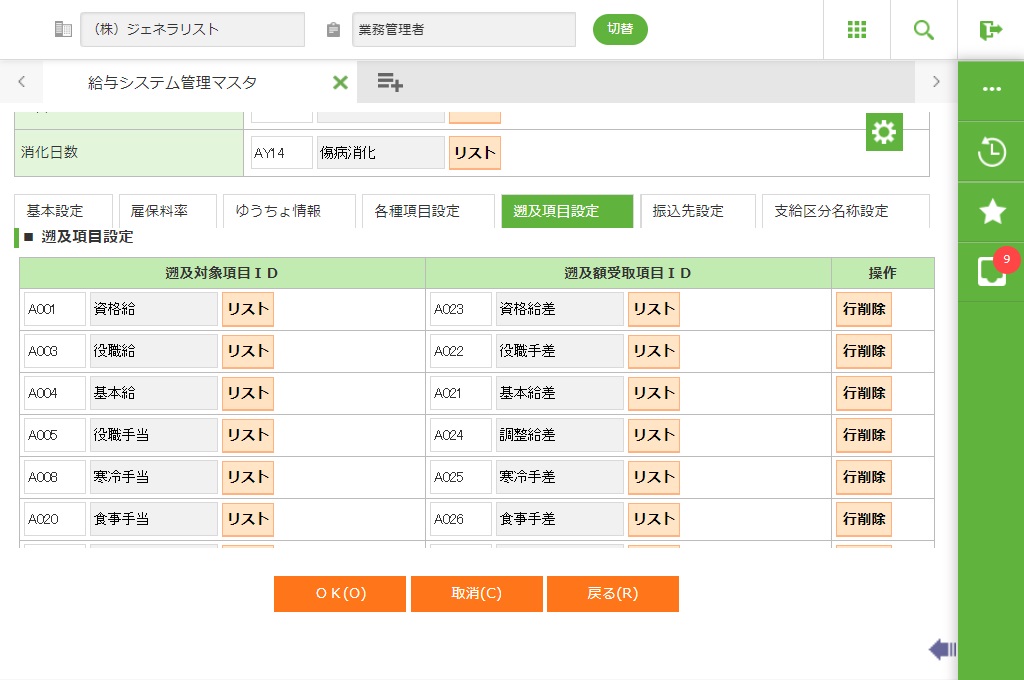This screenshot has height=680, width=1024.
Task: Delete the row for A001 資格給
Action: 864,309
